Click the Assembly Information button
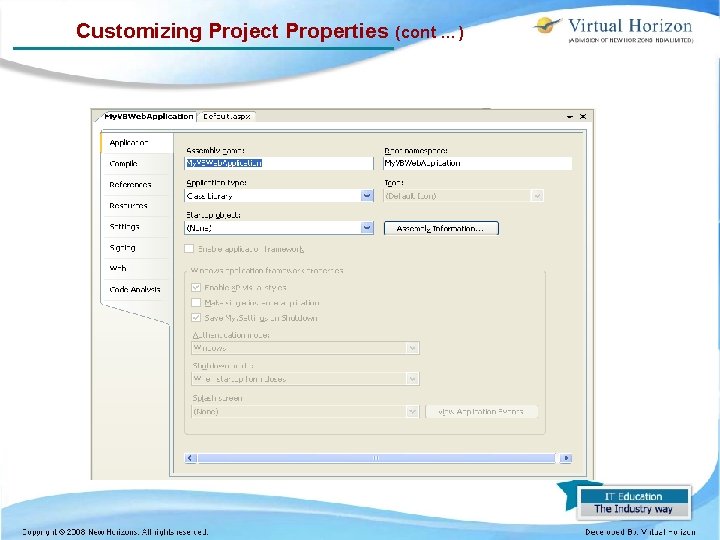Image resolution: width=720 pixels, height=540 pixels. [441, 228]
